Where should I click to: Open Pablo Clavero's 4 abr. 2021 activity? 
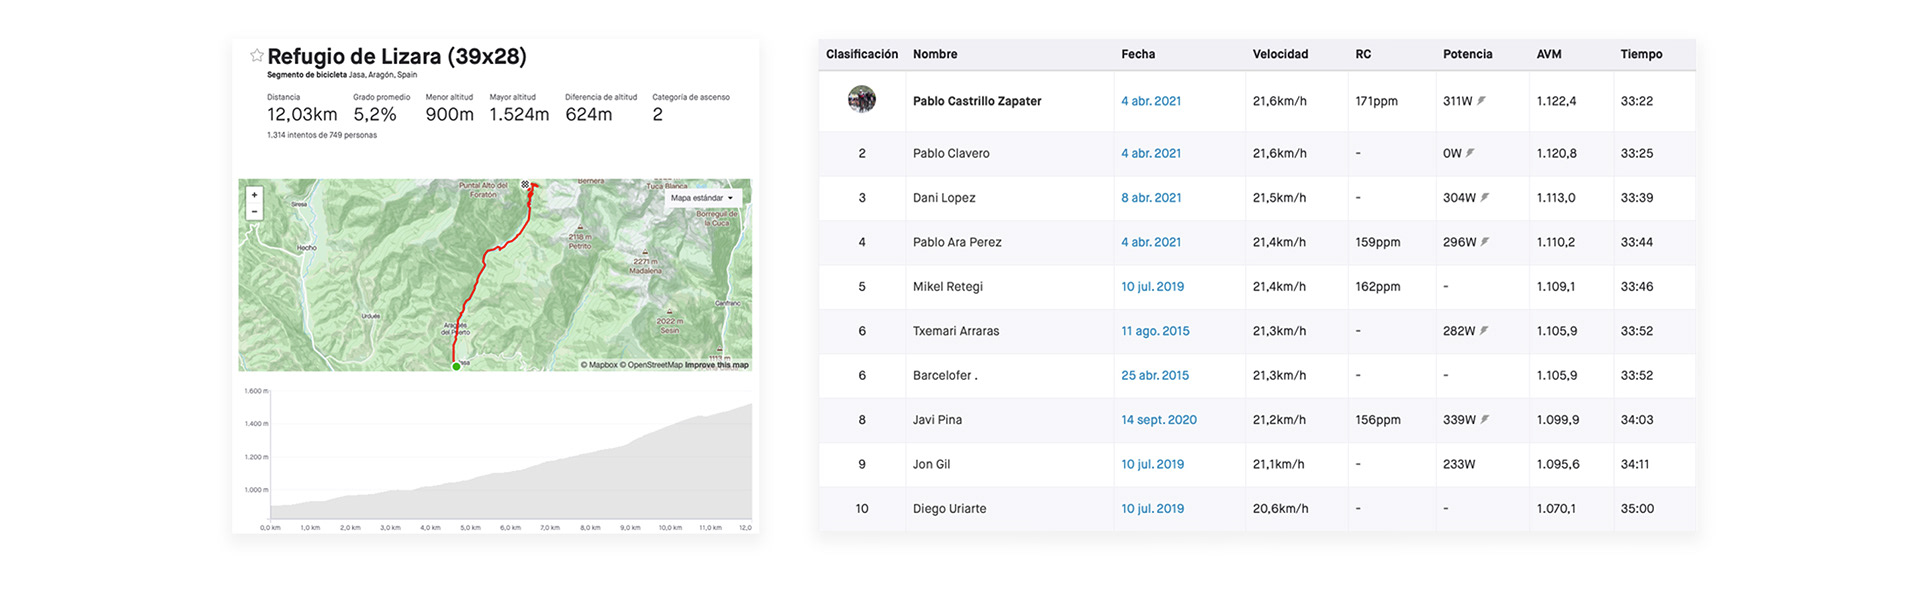pyautogui.click(x=1151, y=153)
